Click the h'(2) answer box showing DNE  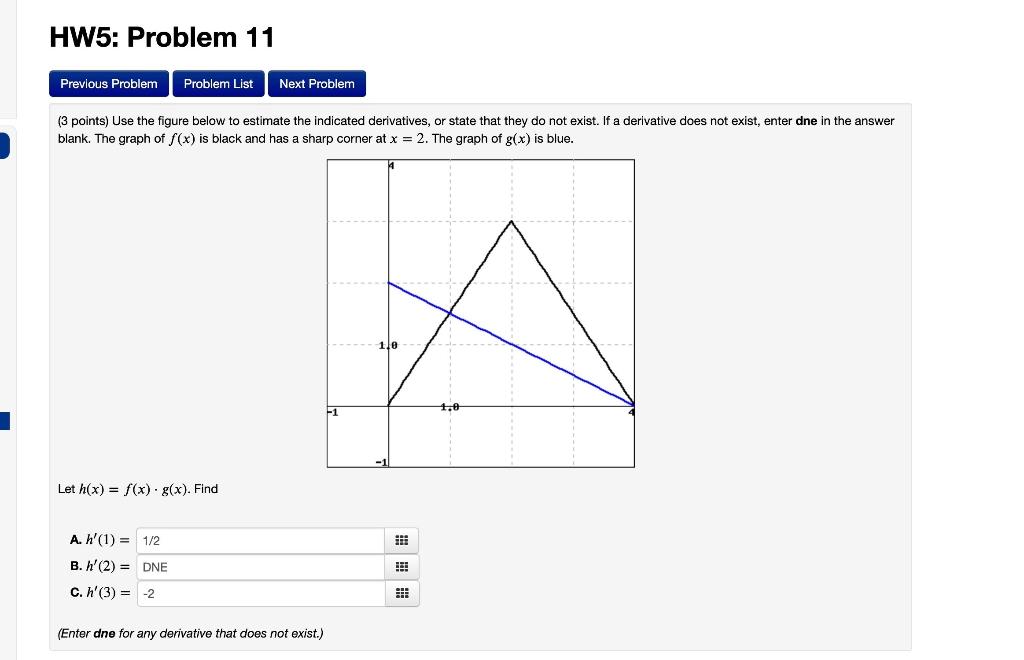[x=260, y=567]
